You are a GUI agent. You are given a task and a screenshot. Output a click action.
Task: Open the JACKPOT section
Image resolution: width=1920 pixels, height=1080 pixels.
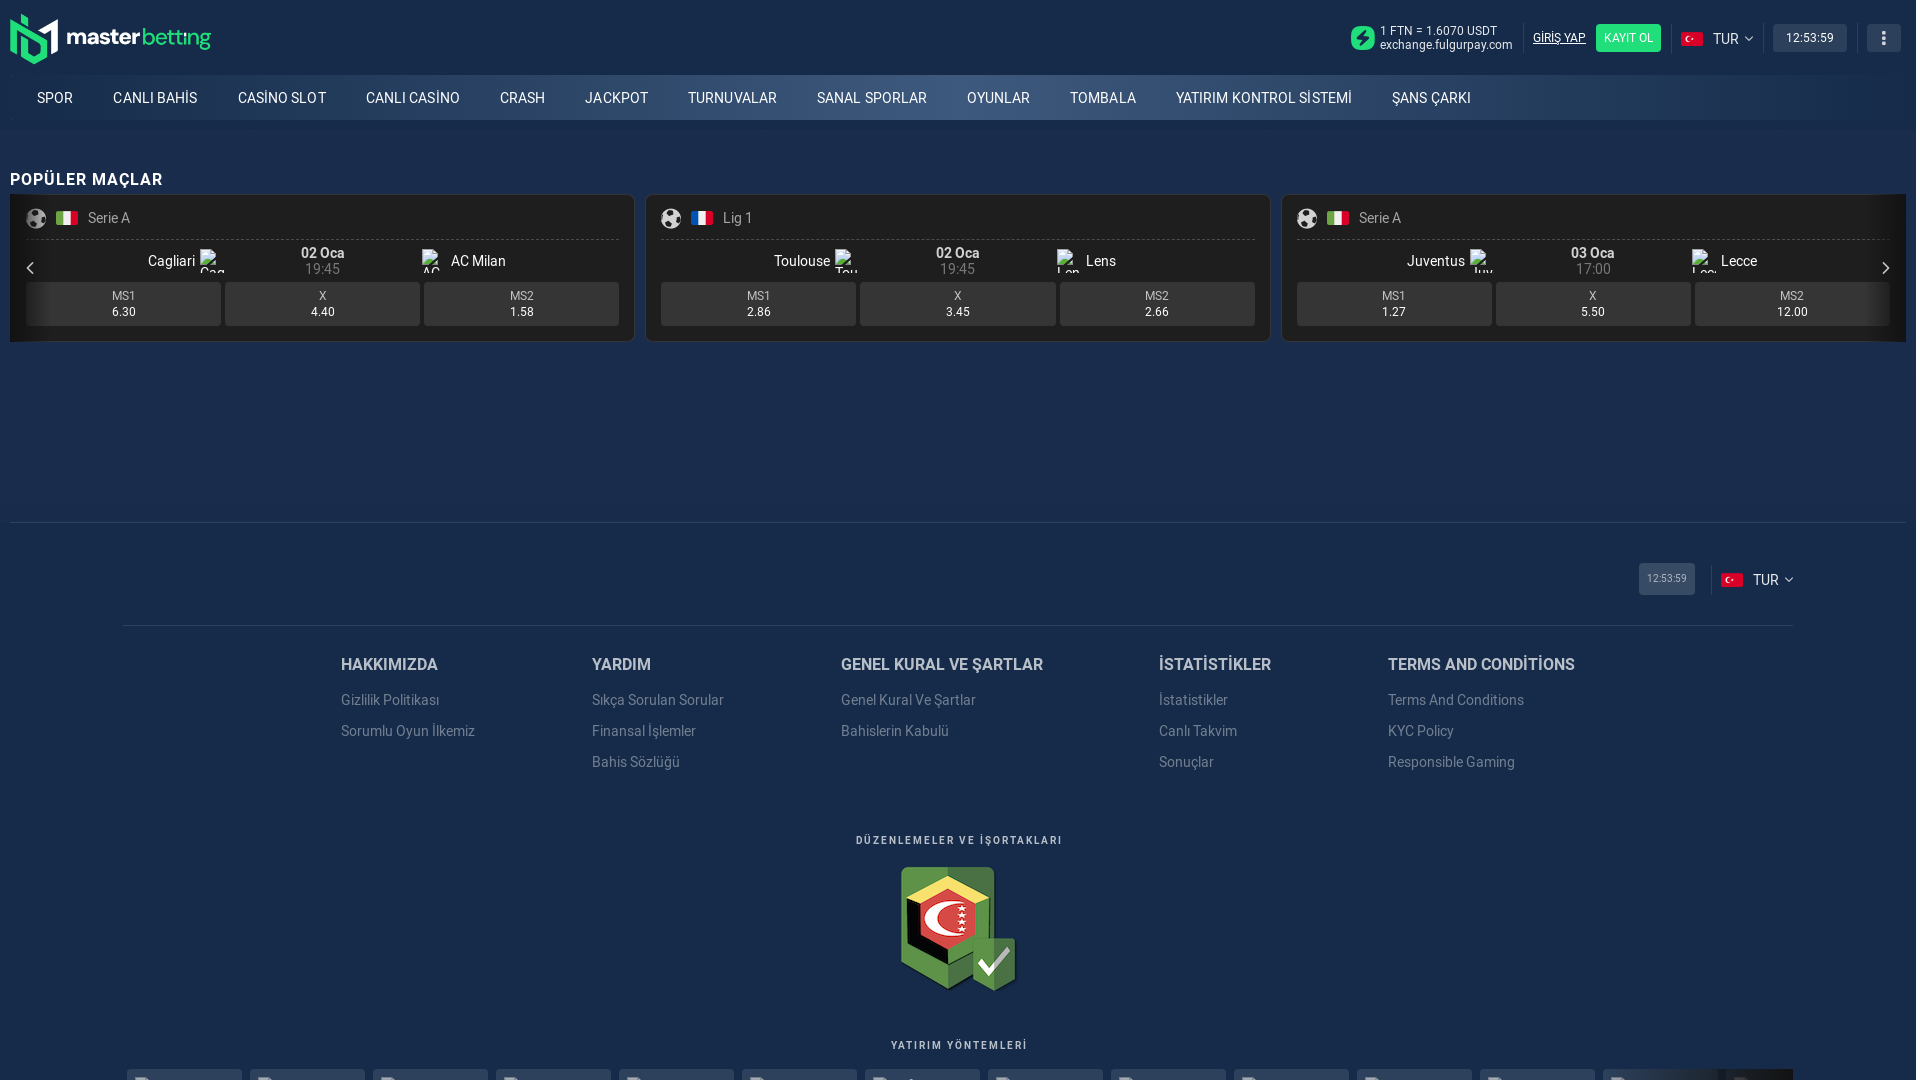pos(616,98)
